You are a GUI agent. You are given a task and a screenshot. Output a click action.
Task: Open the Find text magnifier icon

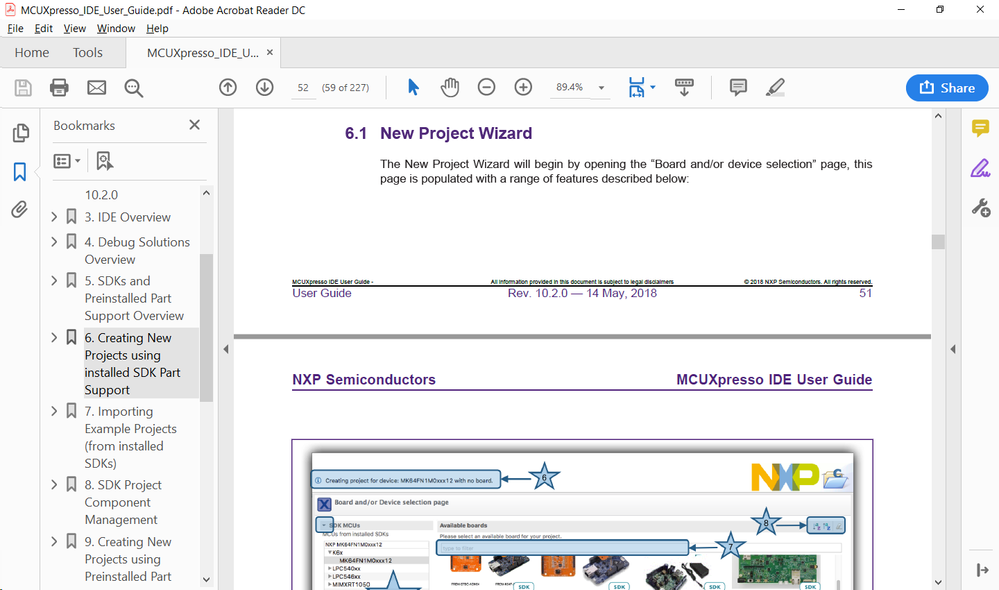[134, 88]
